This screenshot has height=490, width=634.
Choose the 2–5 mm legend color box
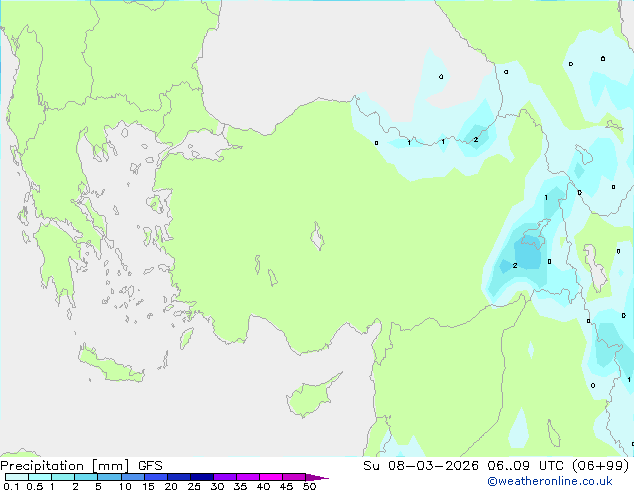tap(86, 477)
